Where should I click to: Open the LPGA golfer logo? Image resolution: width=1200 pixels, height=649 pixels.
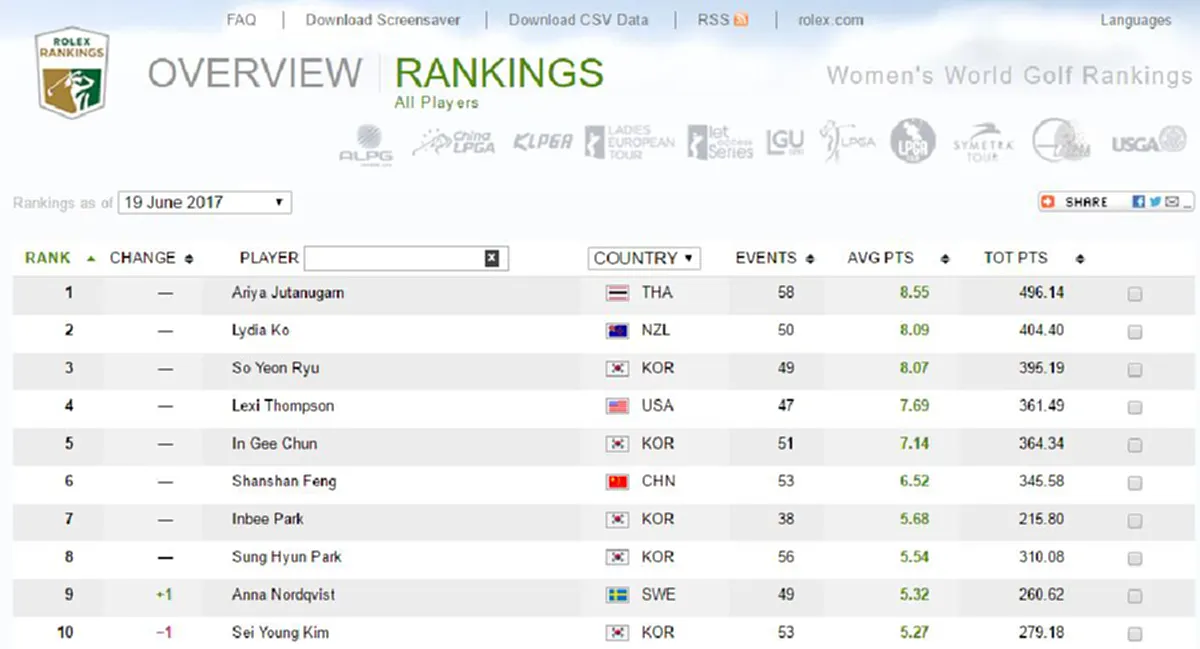pyautogui.click(x=847, y=141)
